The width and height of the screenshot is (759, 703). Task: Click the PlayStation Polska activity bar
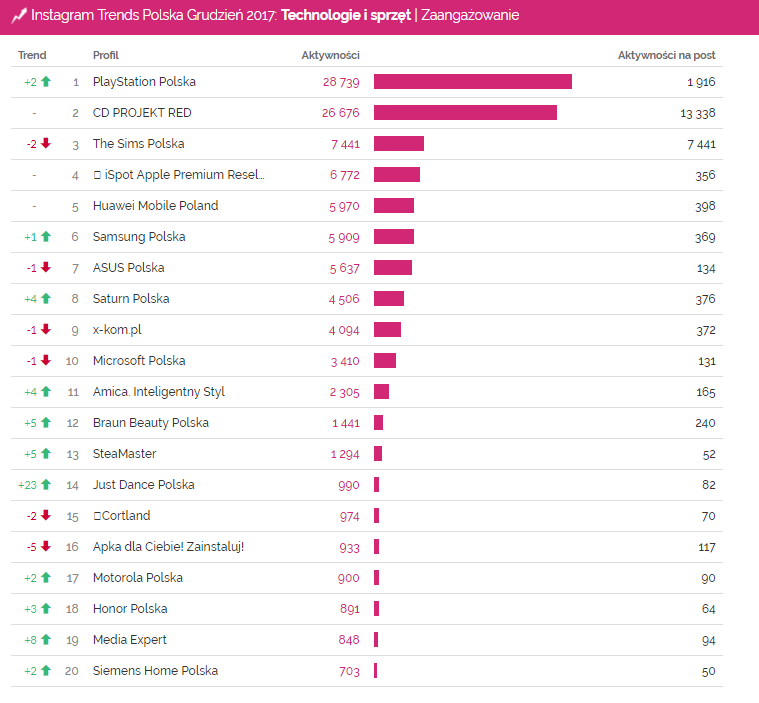point(472,82)
